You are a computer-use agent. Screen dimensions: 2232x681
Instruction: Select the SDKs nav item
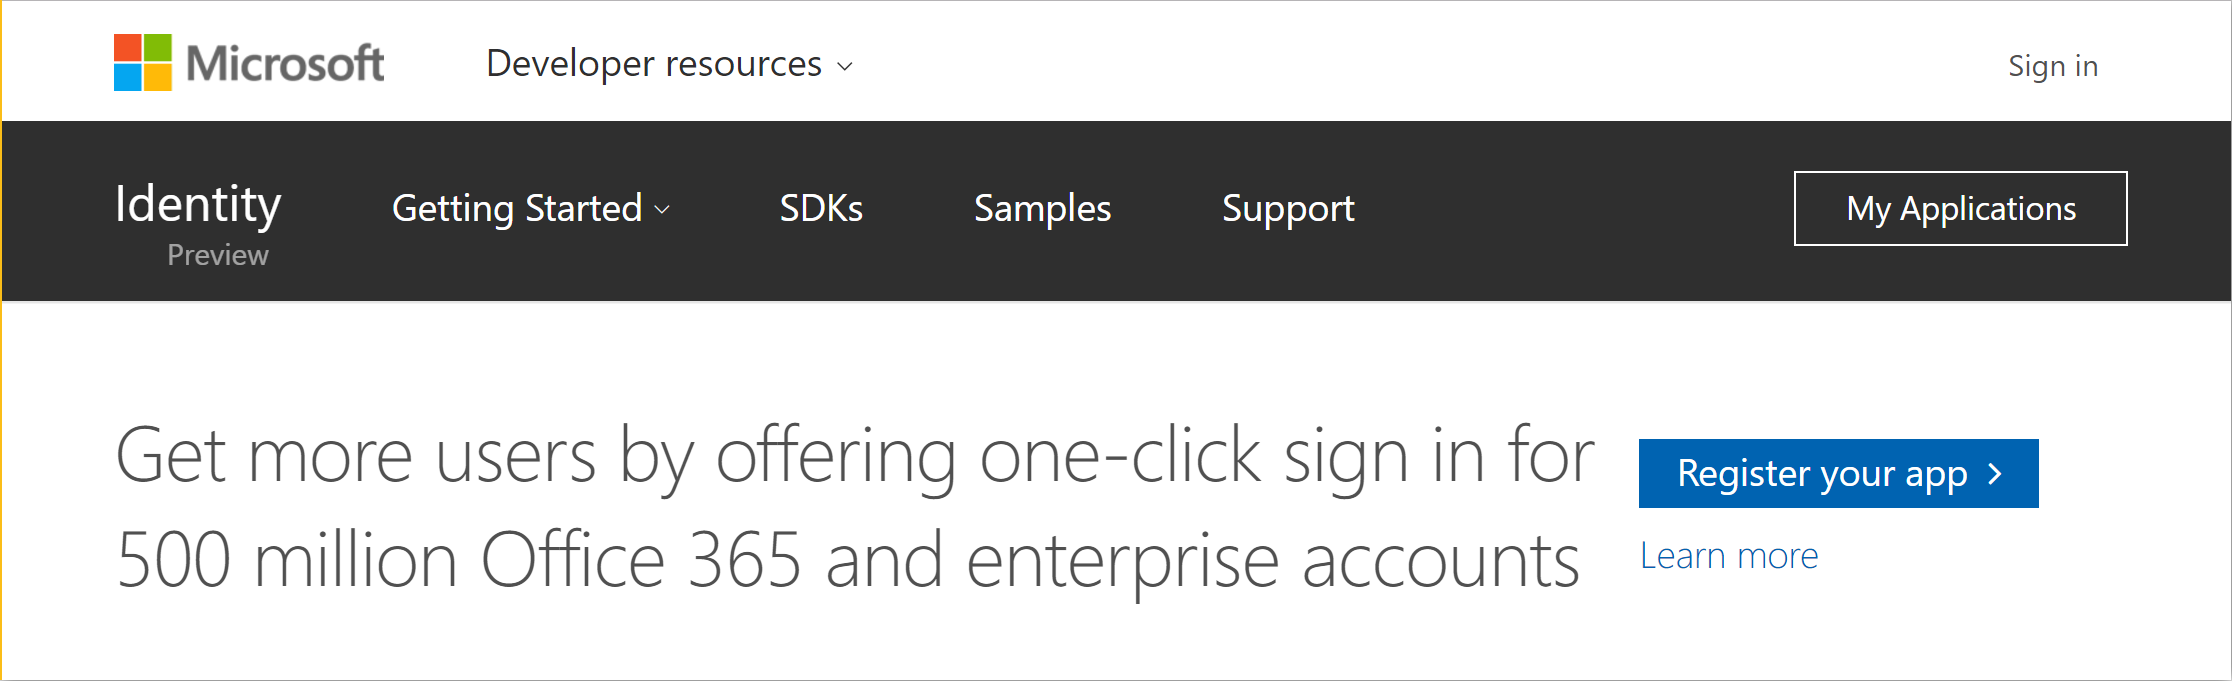click(x=821, y=208)
